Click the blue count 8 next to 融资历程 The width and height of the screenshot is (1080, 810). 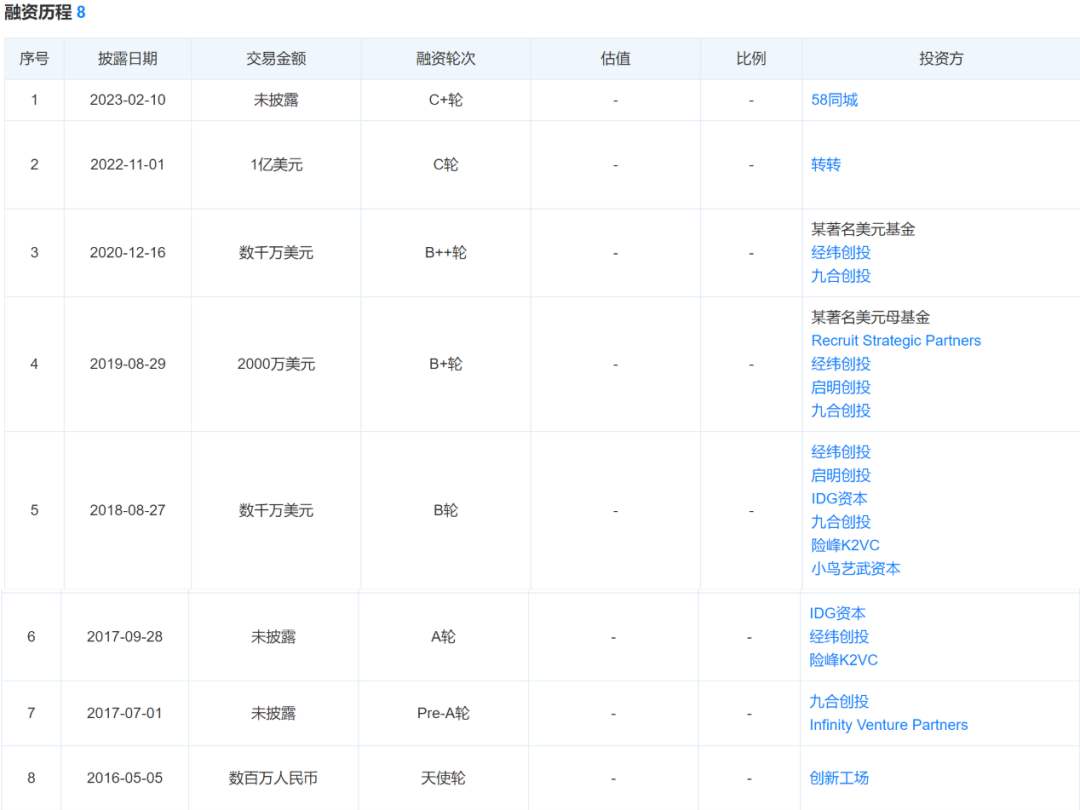[82, 13]
